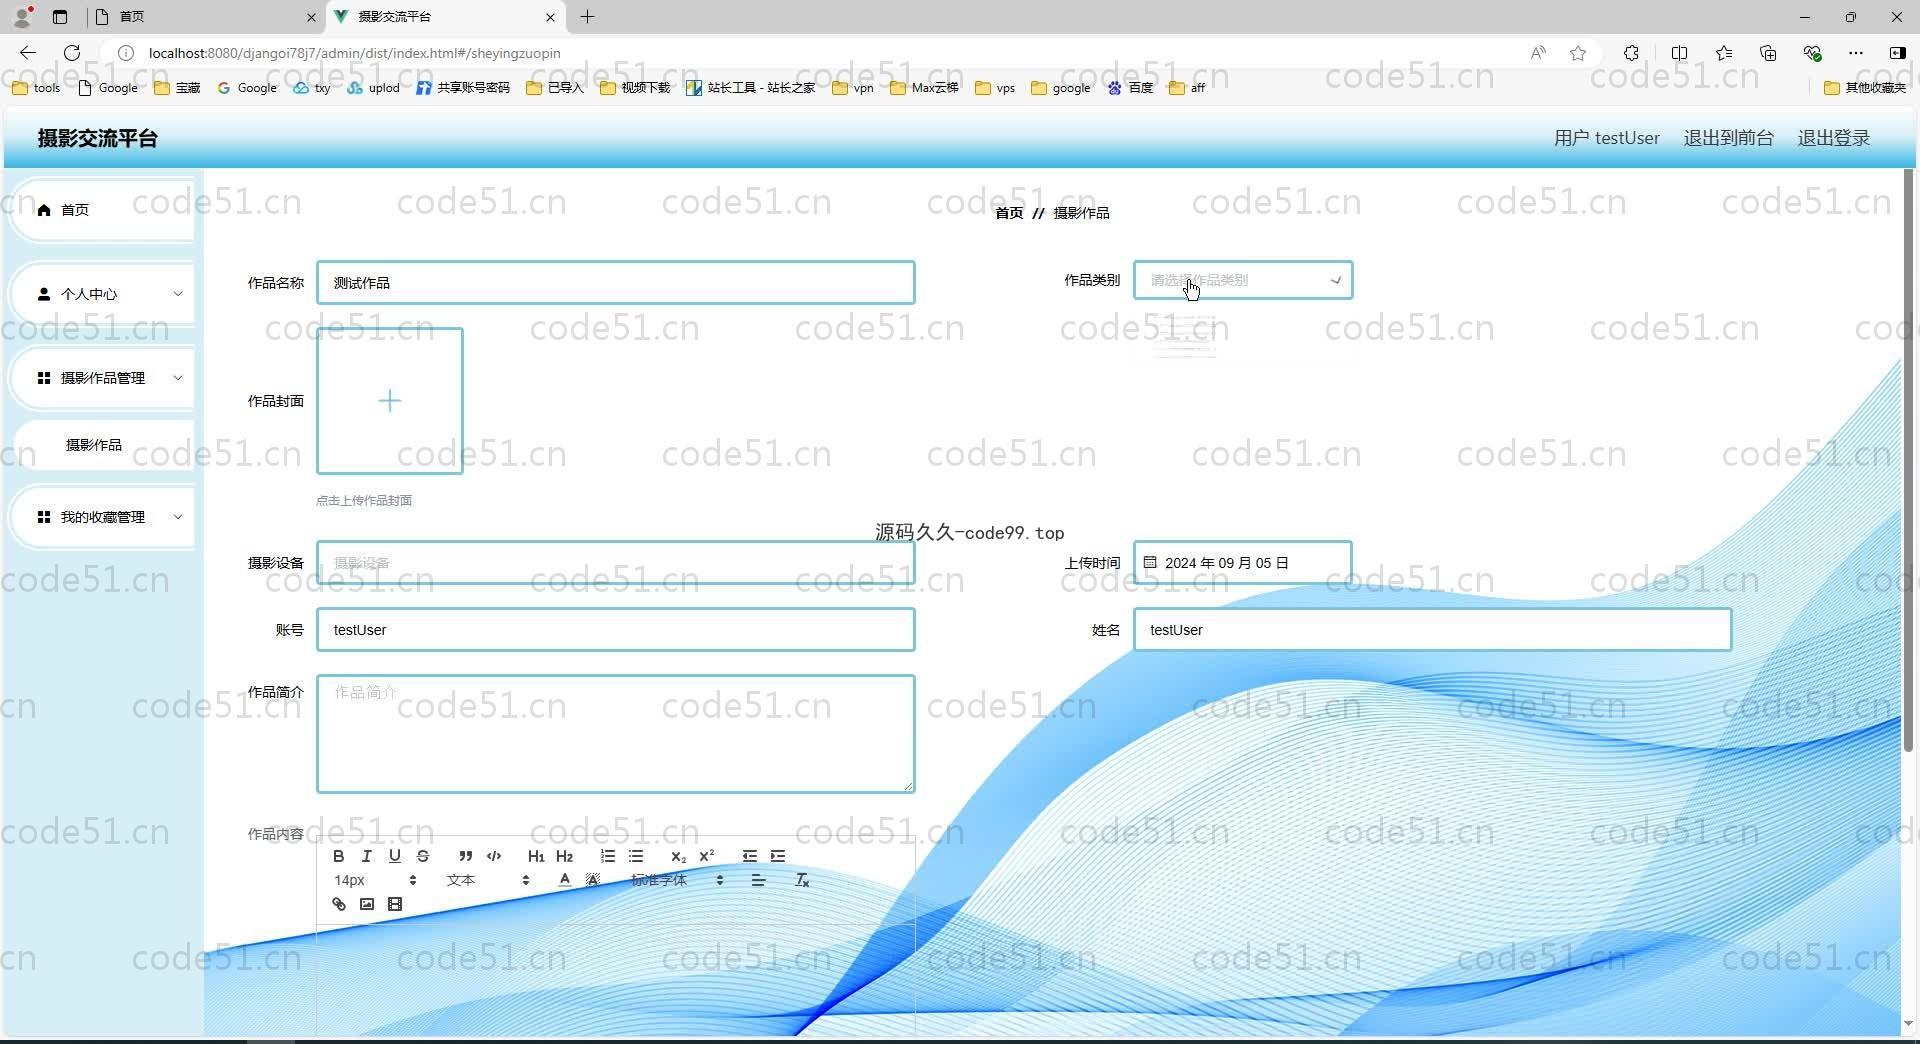
Task: Insert a code block in the editor
Action: 494,856
